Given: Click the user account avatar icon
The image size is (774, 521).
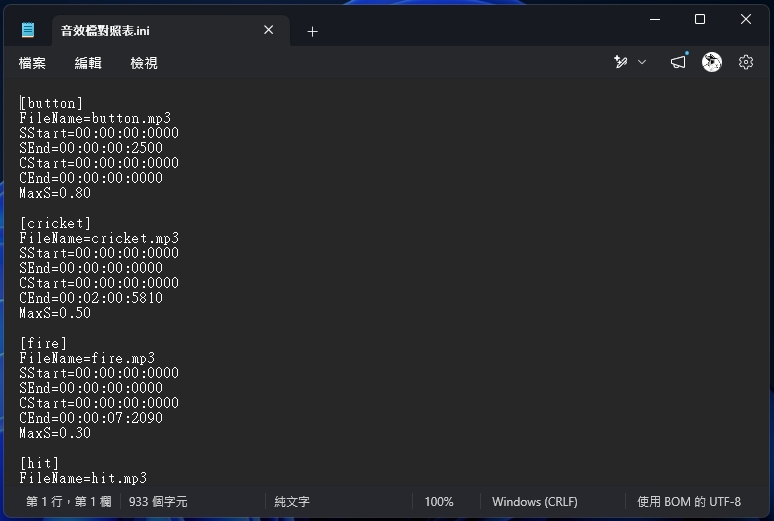Looking at the screenshot, I should [712, 62].
